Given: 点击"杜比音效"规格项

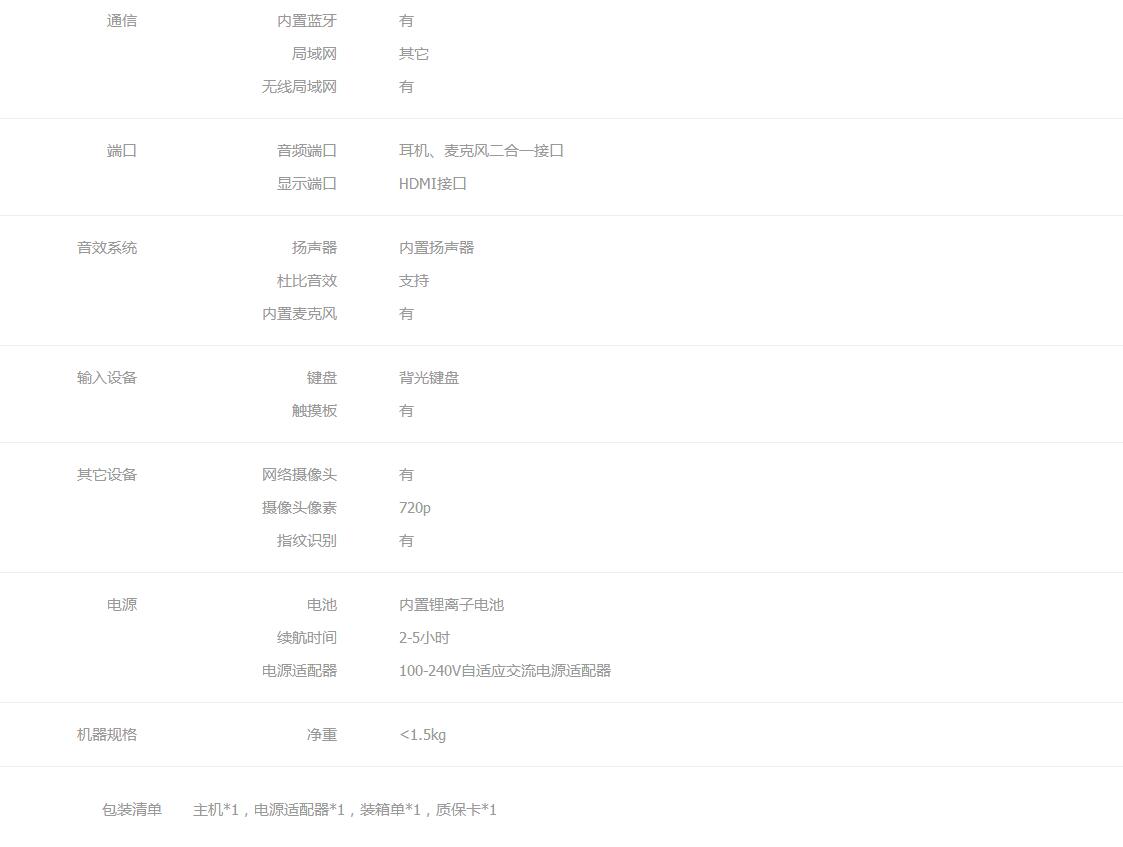Looking at the screenshot, I should 314,281.
